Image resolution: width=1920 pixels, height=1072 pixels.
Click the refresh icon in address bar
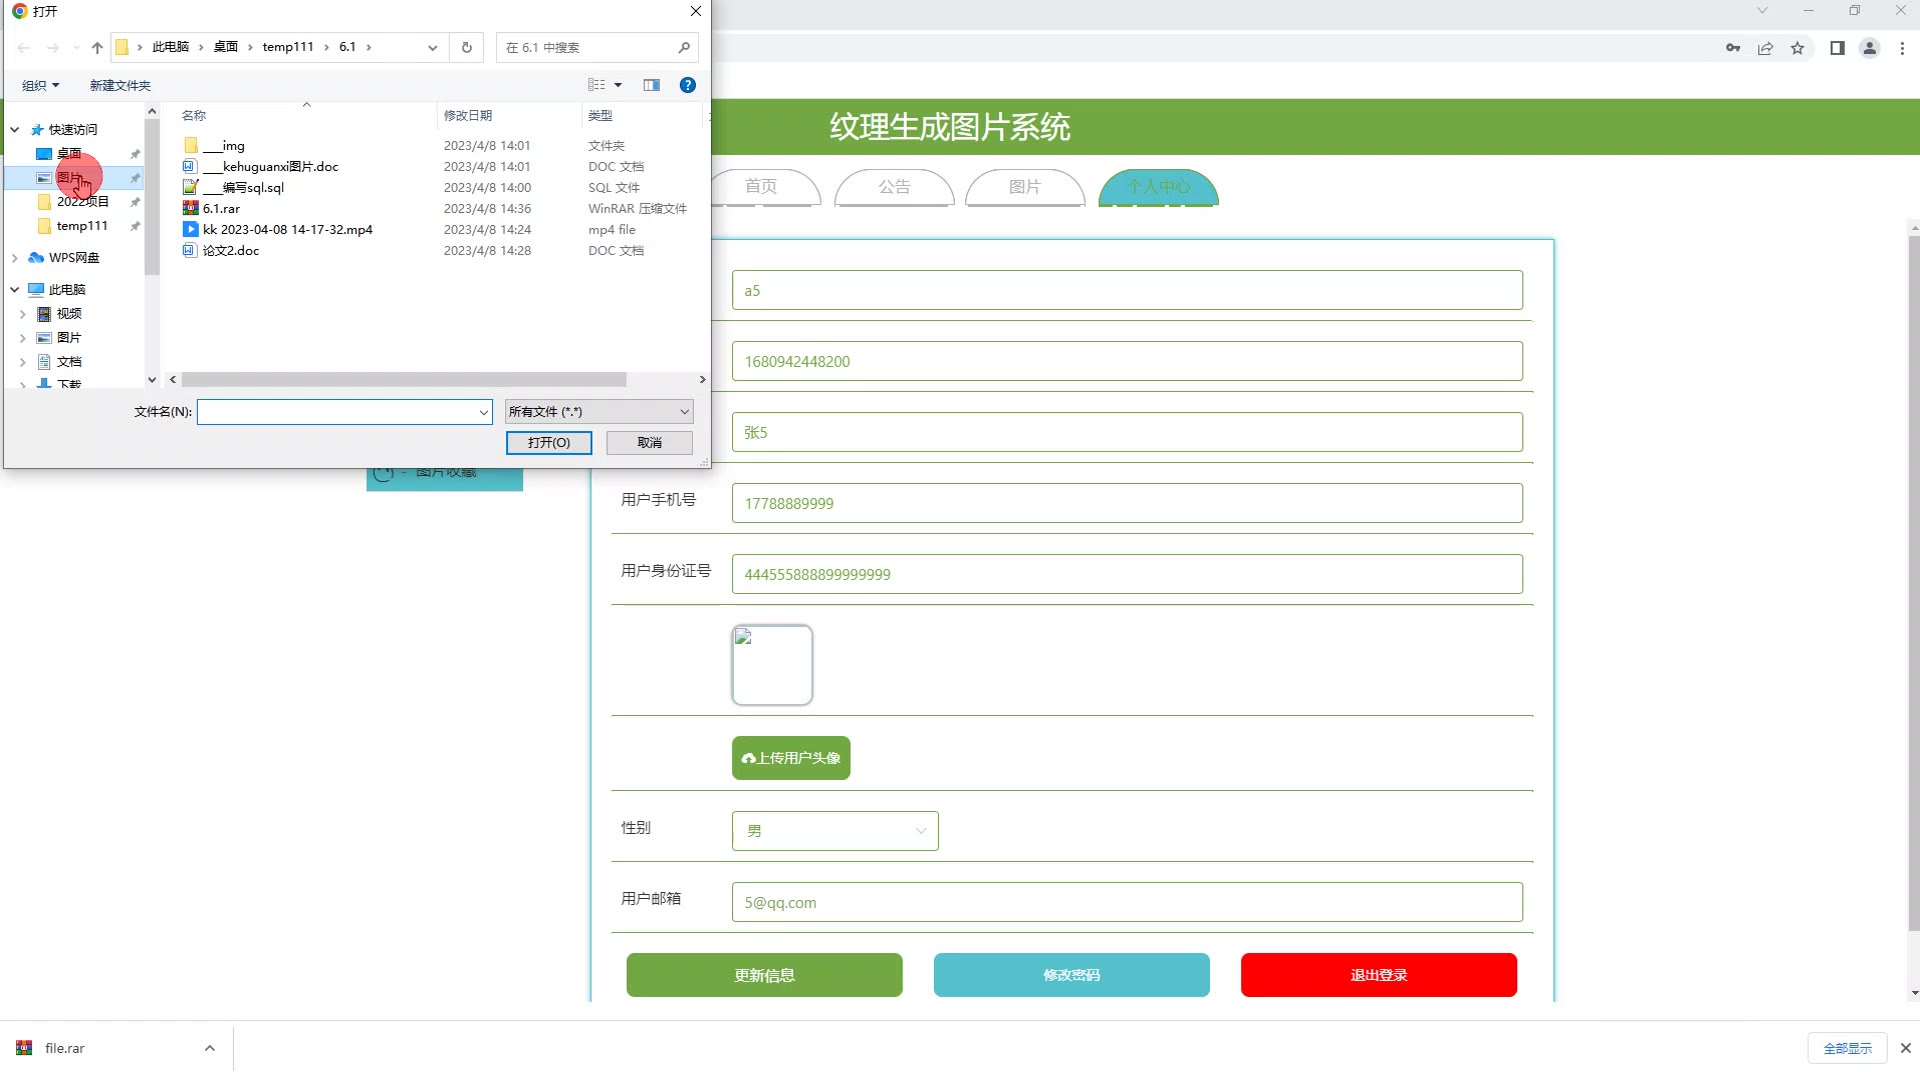click(466, 47)
